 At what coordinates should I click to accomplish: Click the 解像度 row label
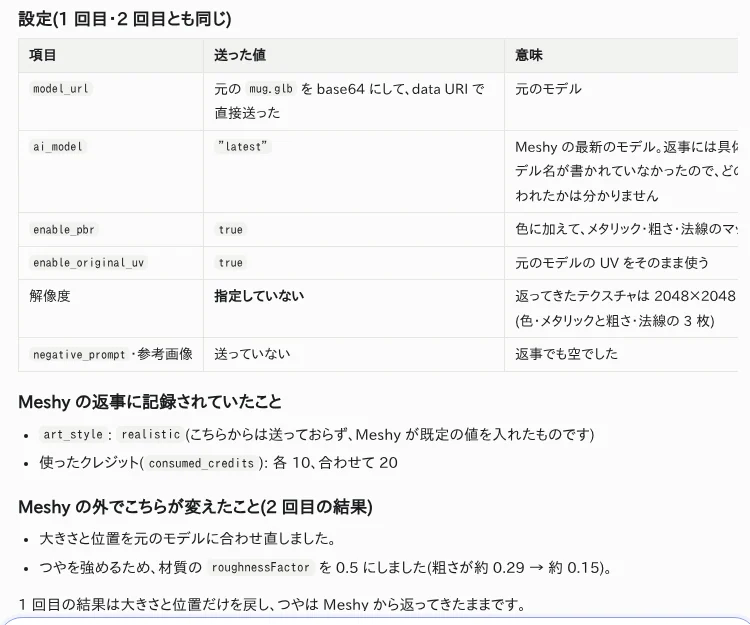(x=50, y=296)
